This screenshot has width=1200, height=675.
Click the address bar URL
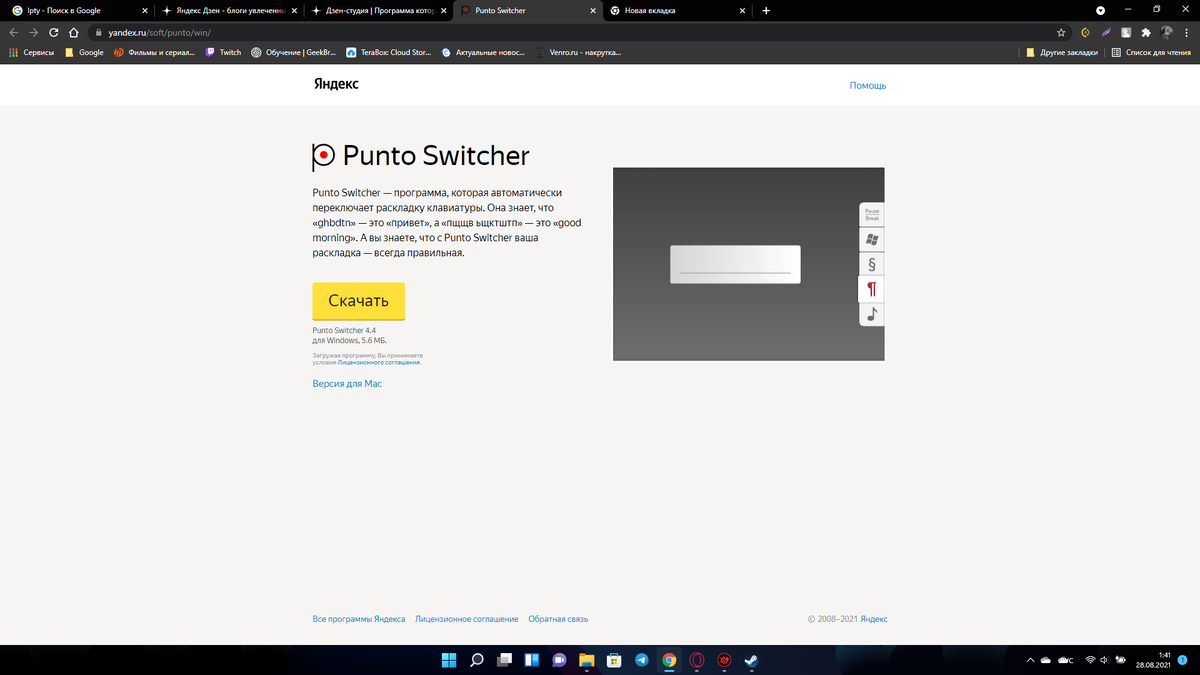(x=159, y=32)
